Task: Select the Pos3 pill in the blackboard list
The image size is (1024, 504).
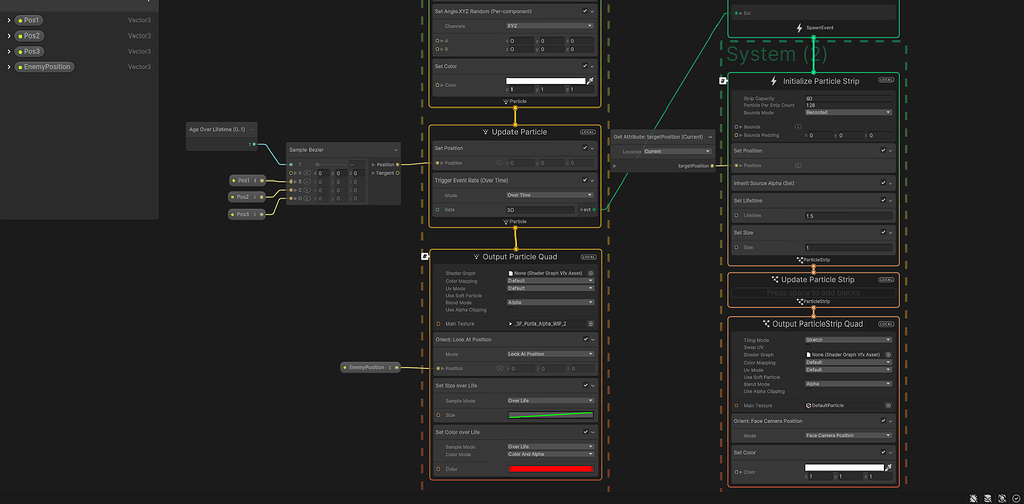Action: (x=29, y=52)
